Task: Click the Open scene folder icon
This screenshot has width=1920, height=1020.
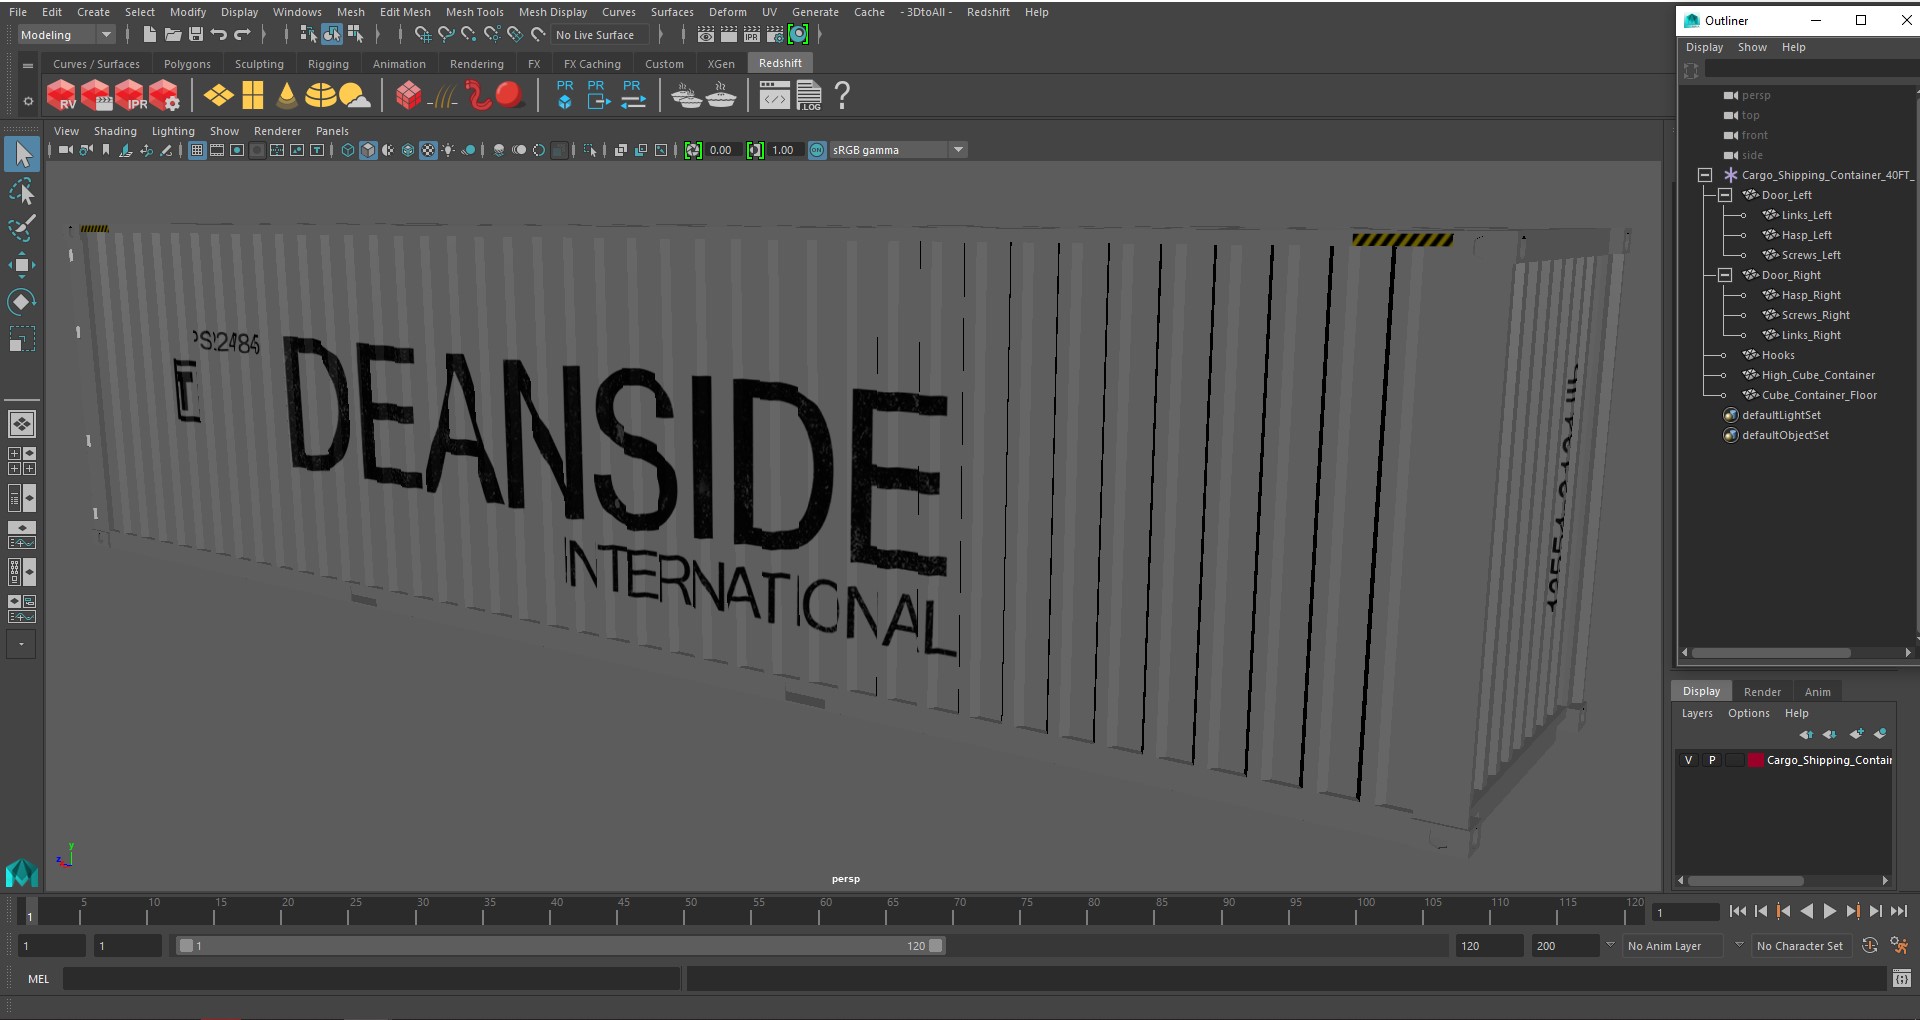Action: click(172, 34)
